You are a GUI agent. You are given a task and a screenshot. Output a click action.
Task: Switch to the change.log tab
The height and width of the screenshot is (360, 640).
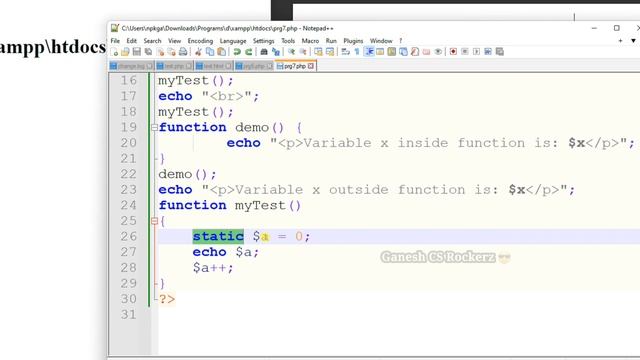pyautogui.click(x=131, y=66)
